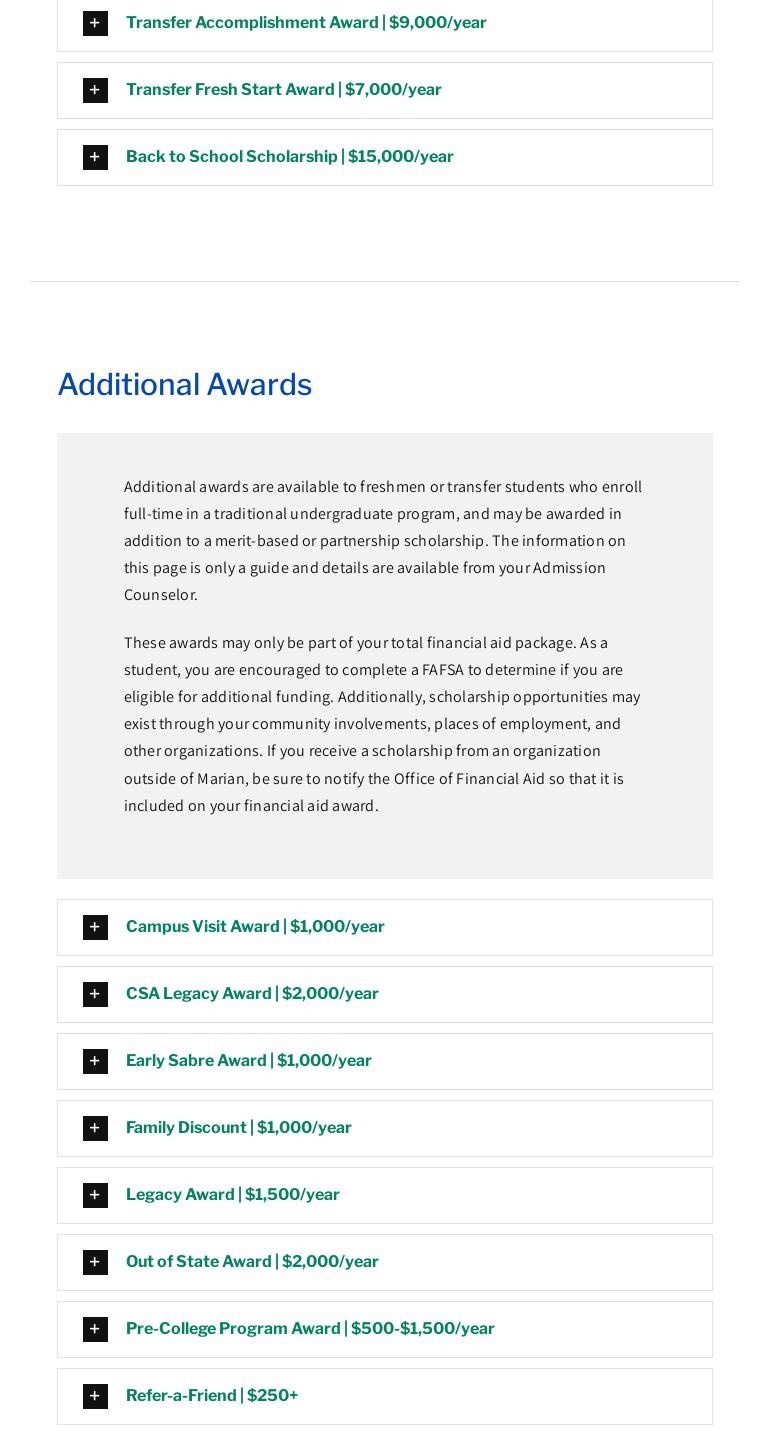The width and height of the screenshot is (770, 1433).
Task: Click plus icon beside Refer-a-Friend
Action: 95,1396
